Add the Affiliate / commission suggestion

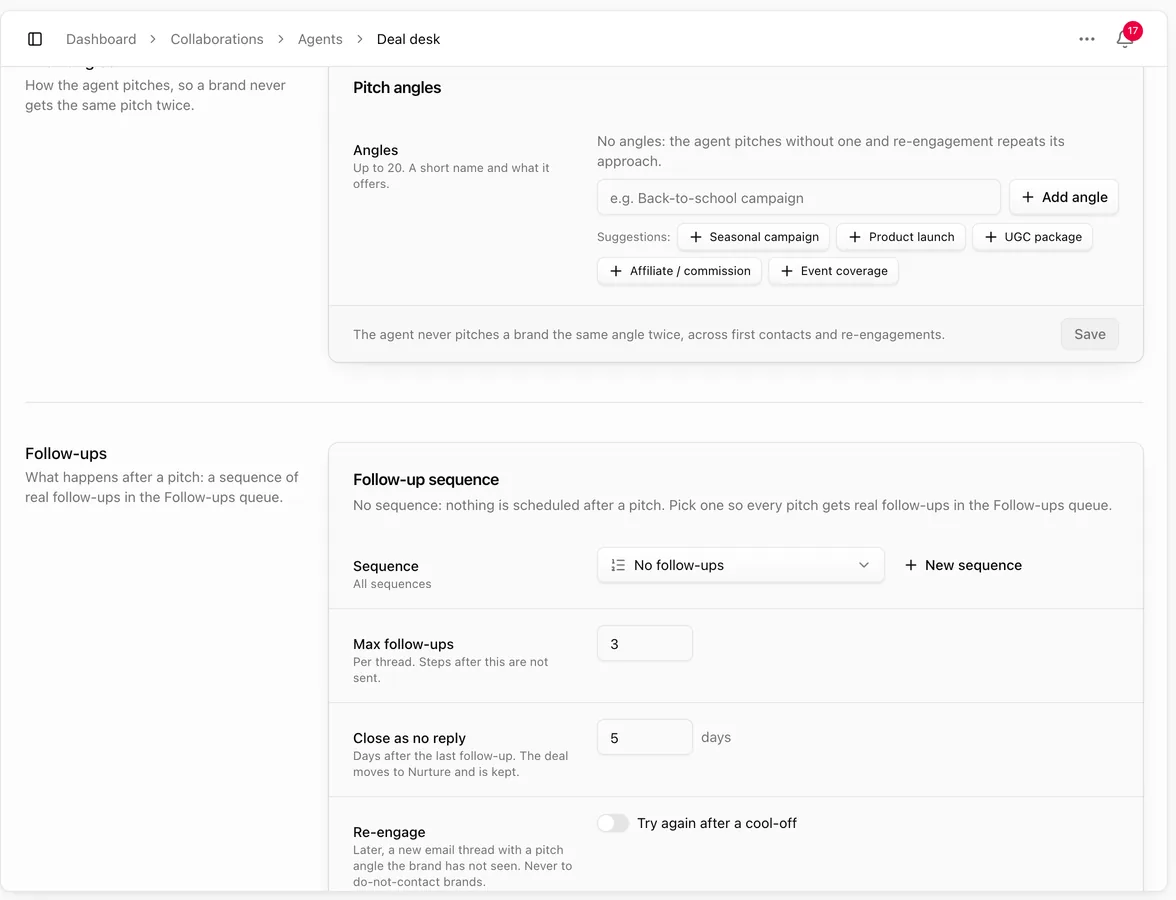point(680,271)
